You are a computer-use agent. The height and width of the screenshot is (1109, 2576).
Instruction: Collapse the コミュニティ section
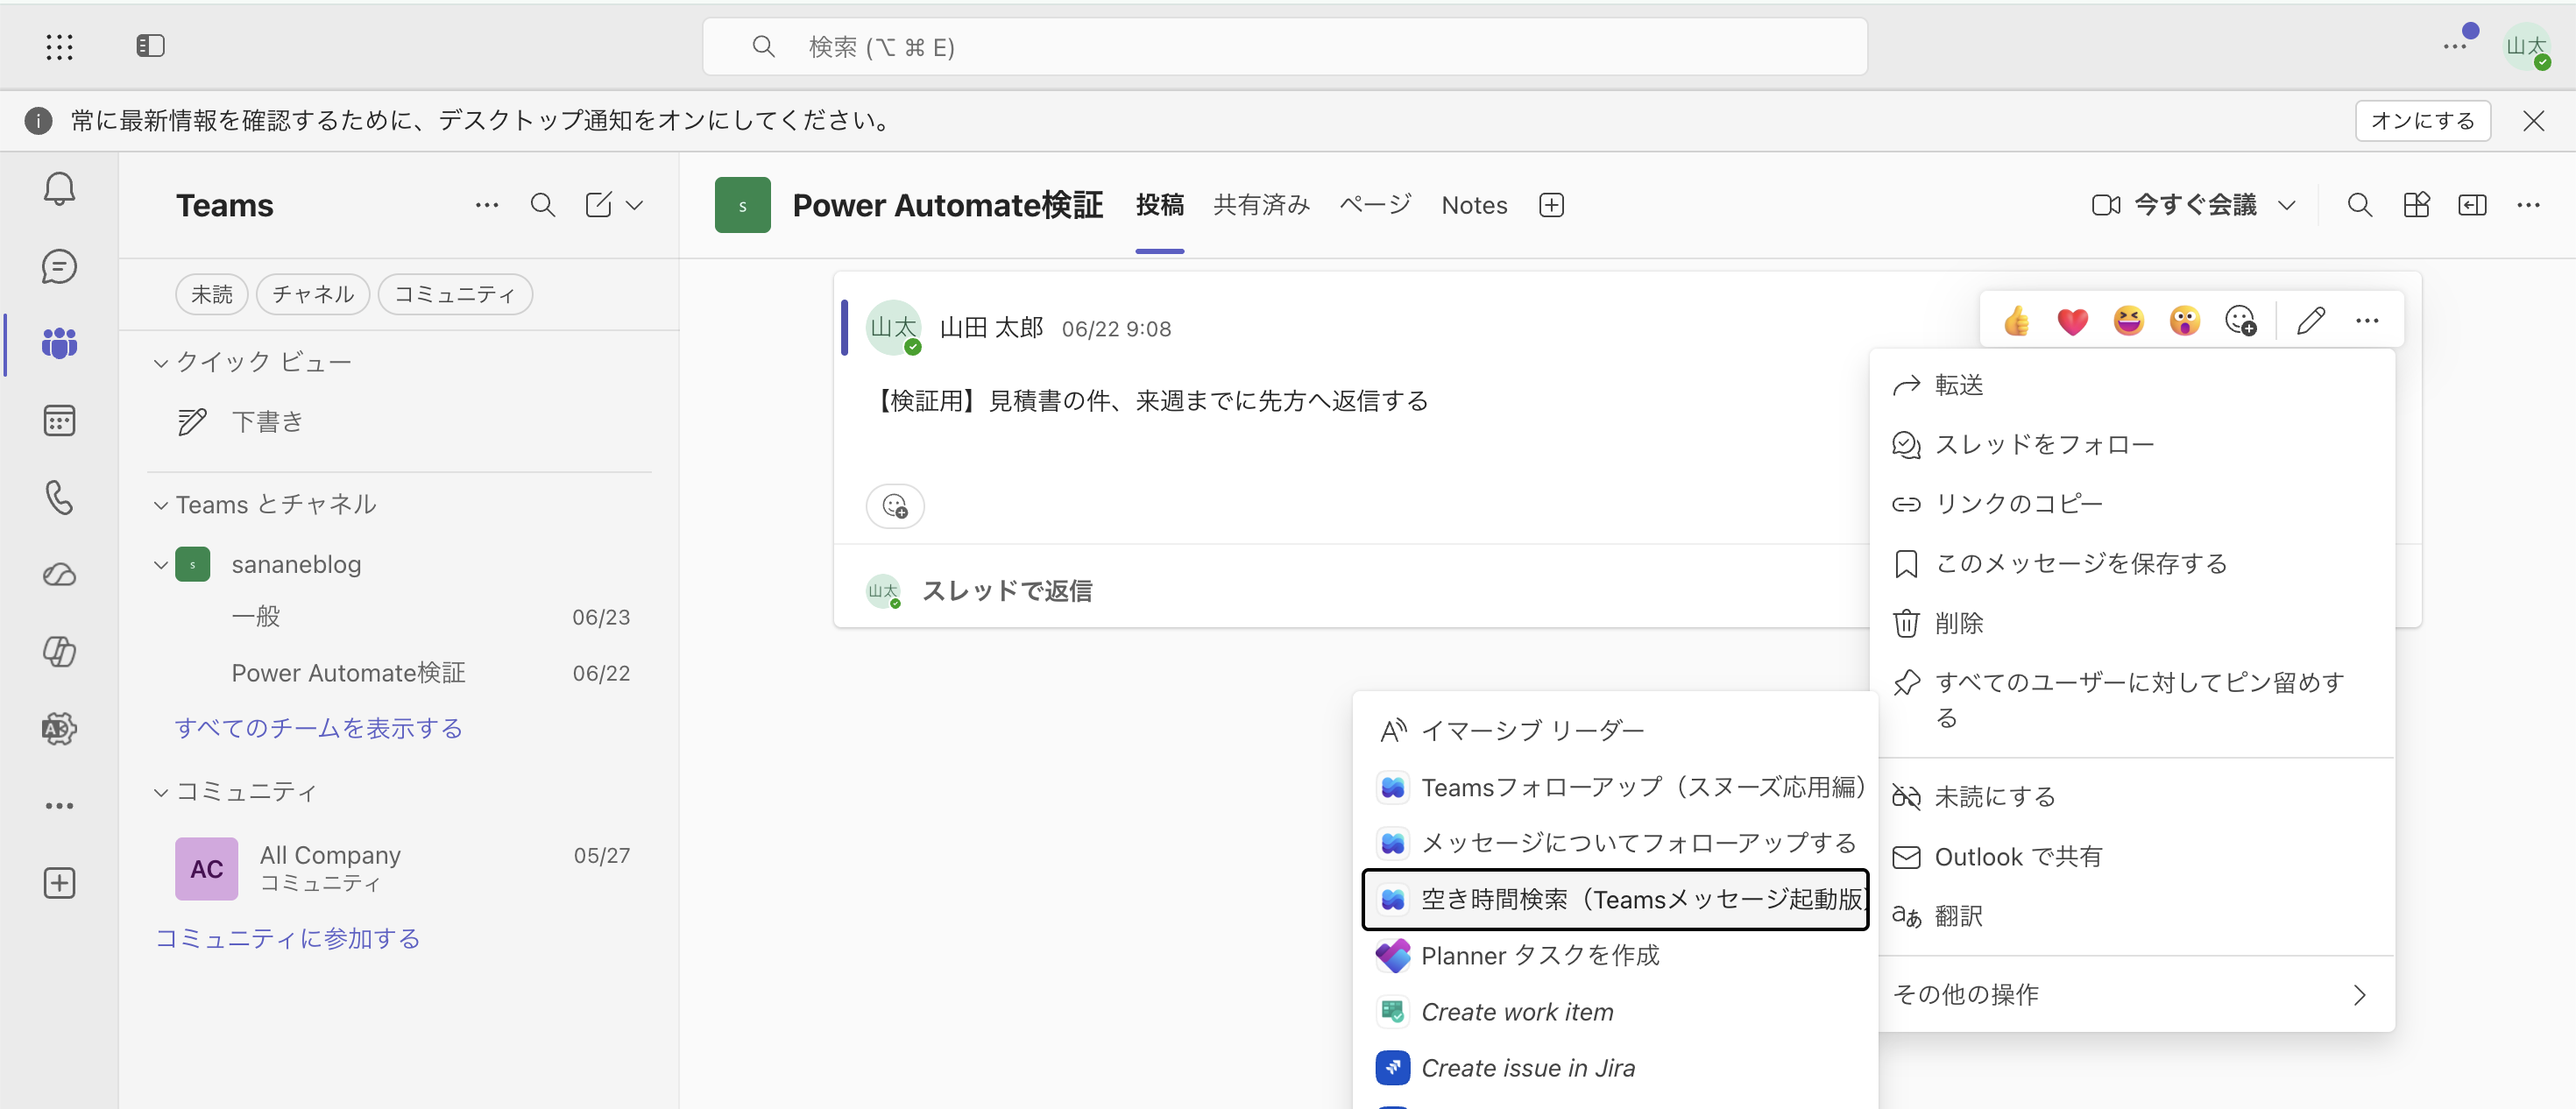pyautogui.click(x=160, y=793)
